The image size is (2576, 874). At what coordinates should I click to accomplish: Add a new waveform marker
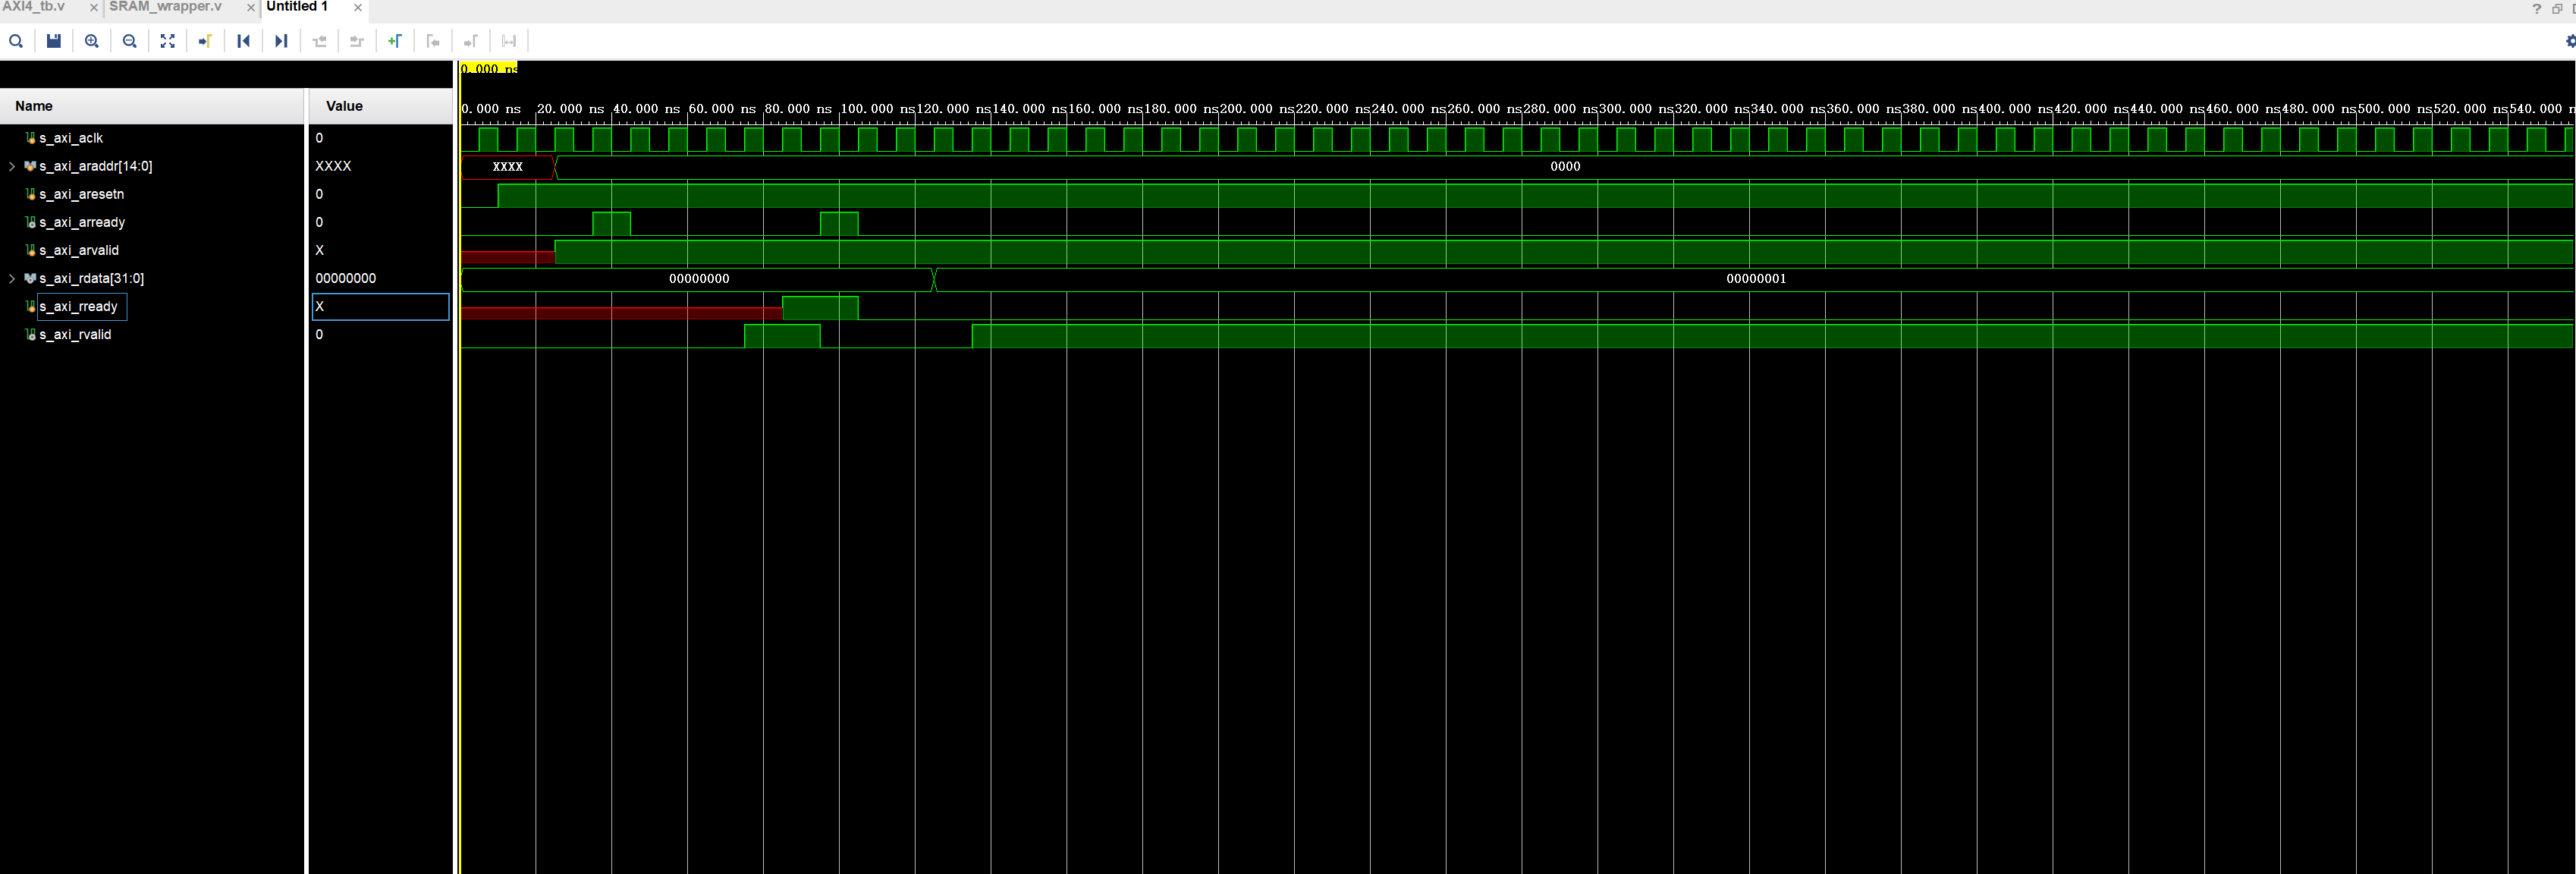[x=395, y=41]
